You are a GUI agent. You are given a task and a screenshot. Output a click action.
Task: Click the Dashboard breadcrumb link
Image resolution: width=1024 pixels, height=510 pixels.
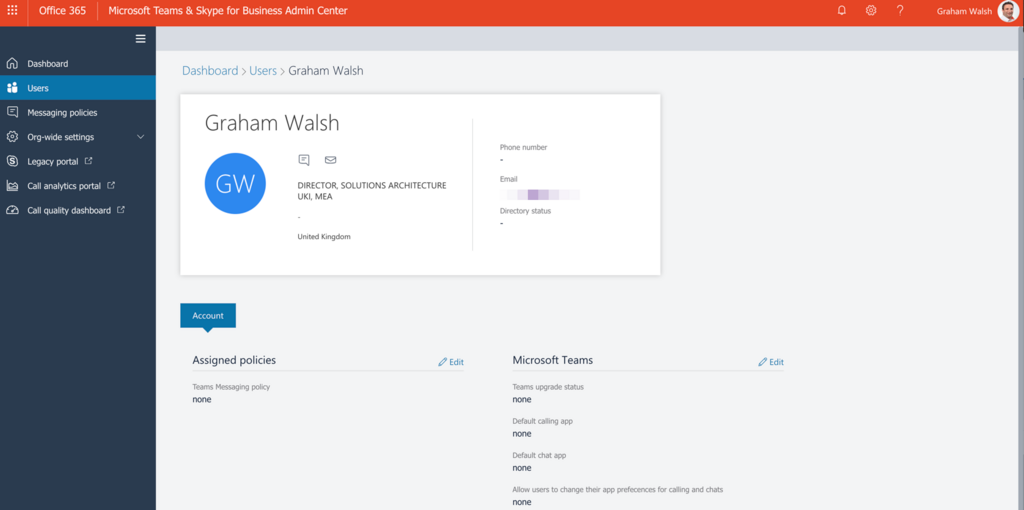click(x=210, y=71)
